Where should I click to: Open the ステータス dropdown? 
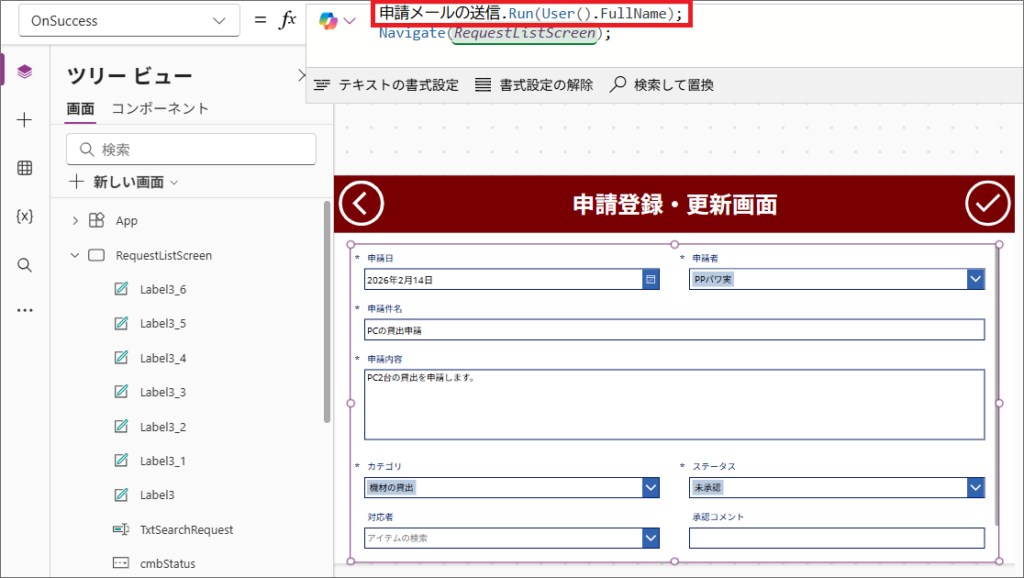tap(975, 487)
